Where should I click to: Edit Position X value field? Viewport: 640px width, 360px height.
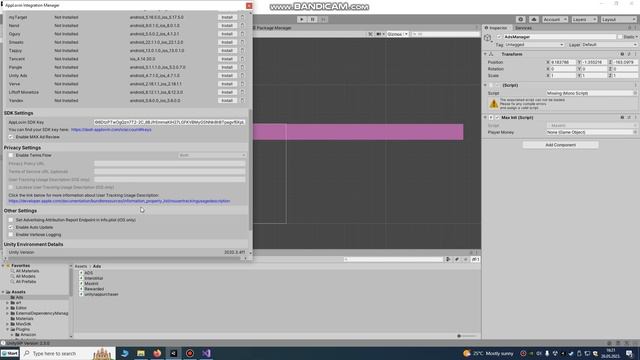pos(562,62)
